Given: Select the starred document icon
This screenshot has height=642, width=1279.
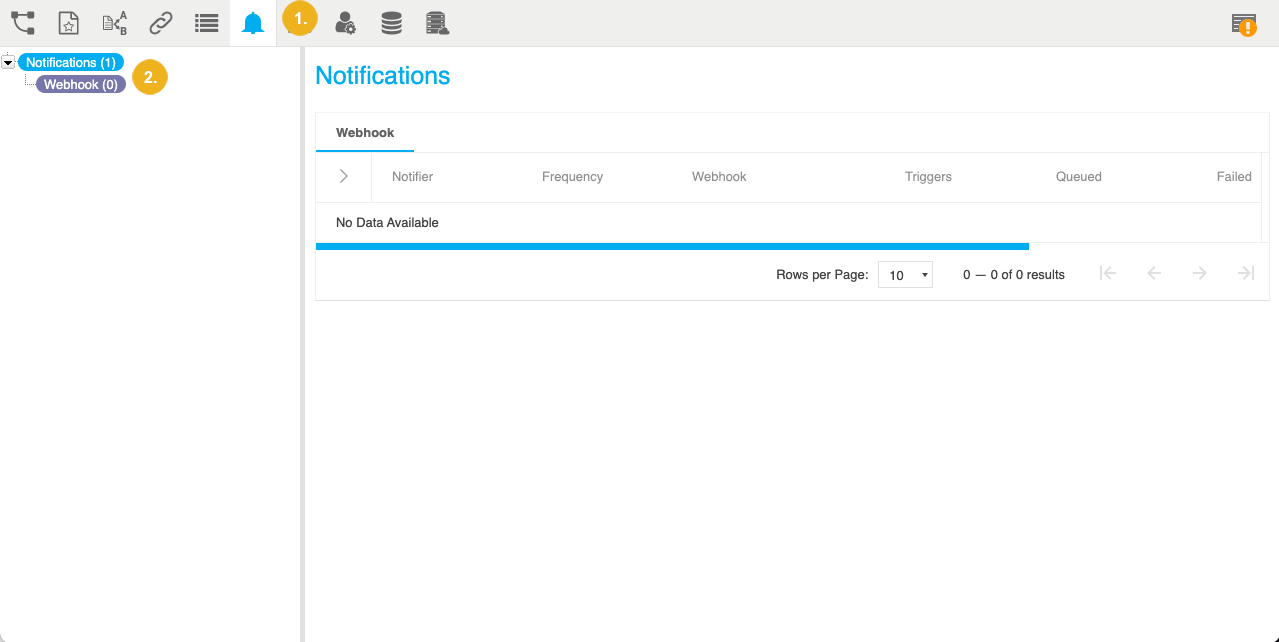Looking at the screenshot, I should 68,22.
